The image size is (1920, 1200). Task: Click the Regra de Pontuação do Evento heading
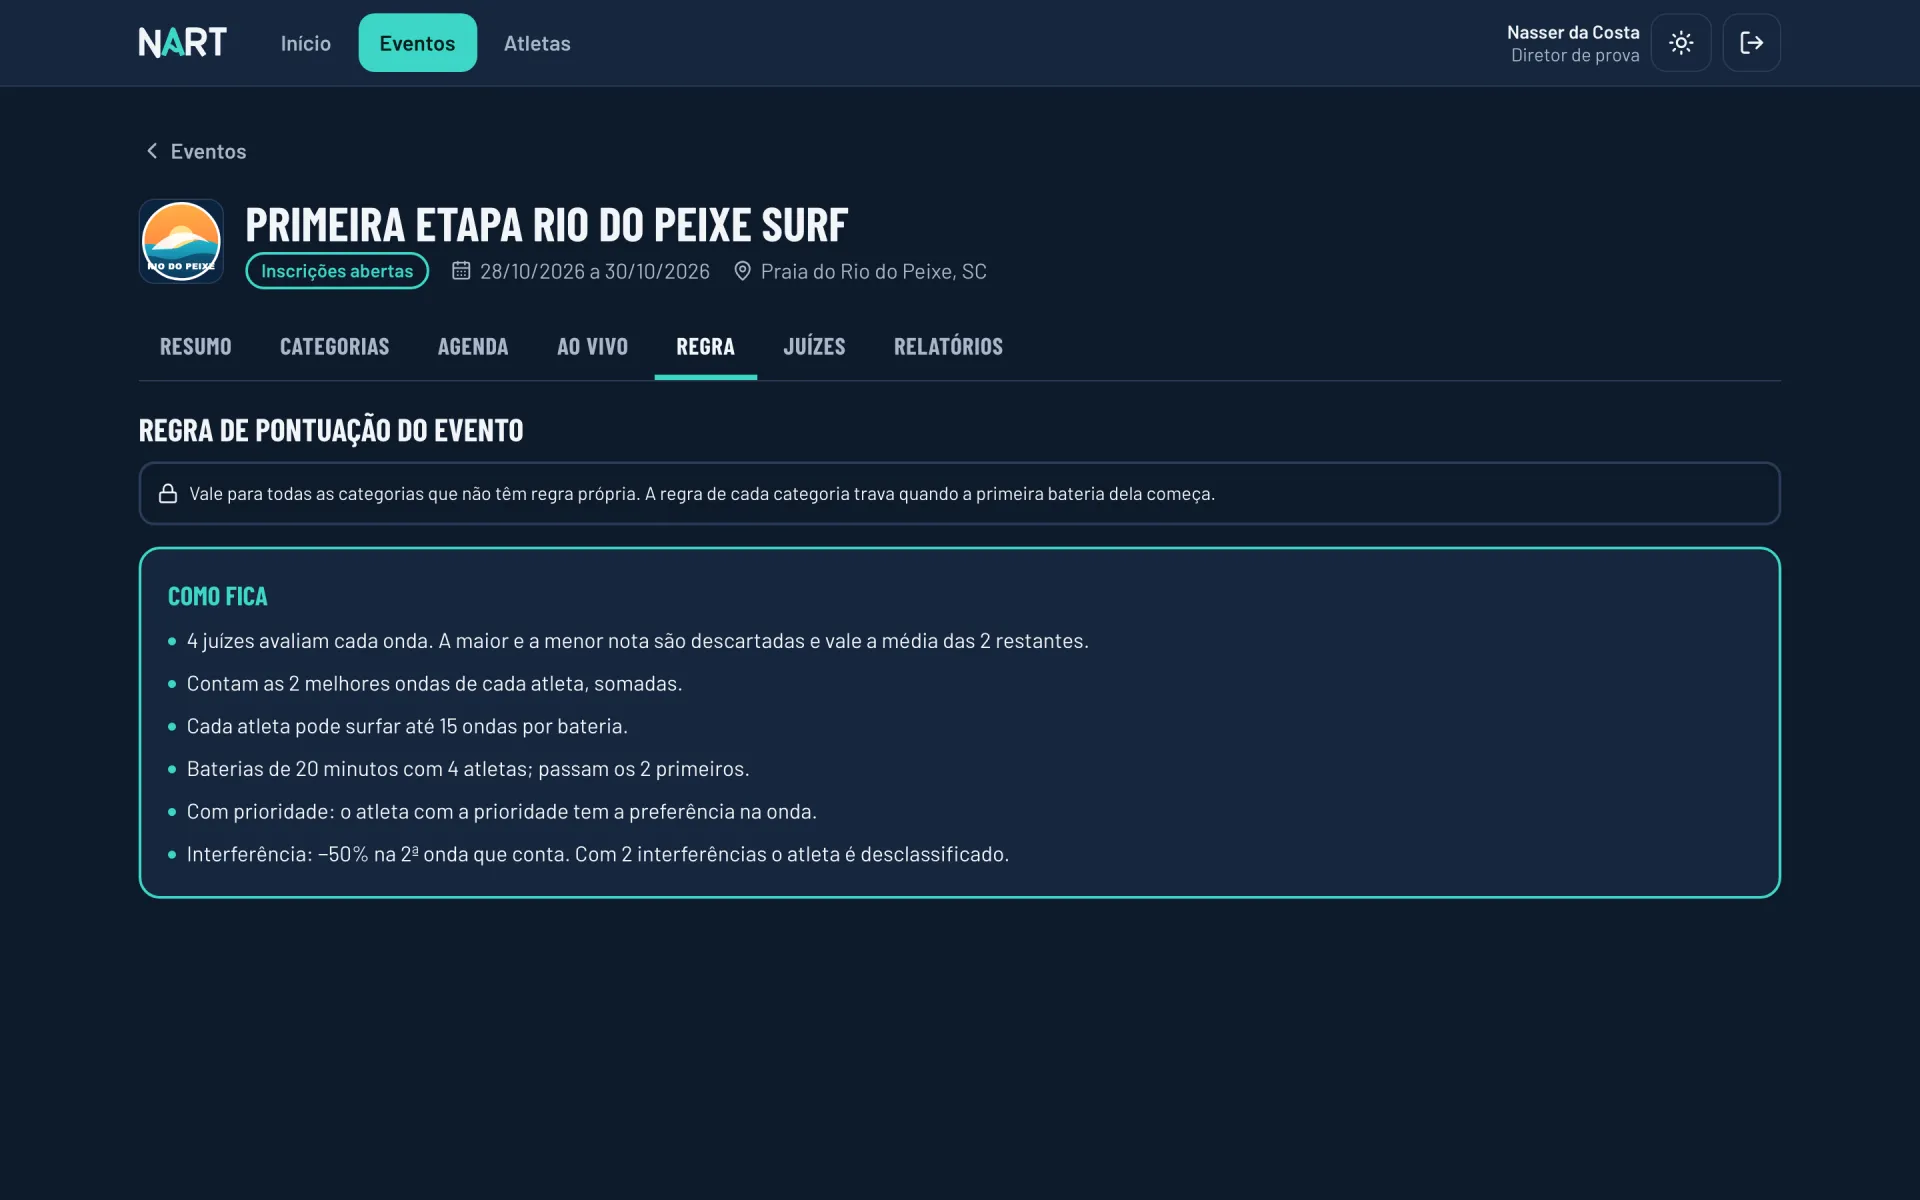pos(331,430)
